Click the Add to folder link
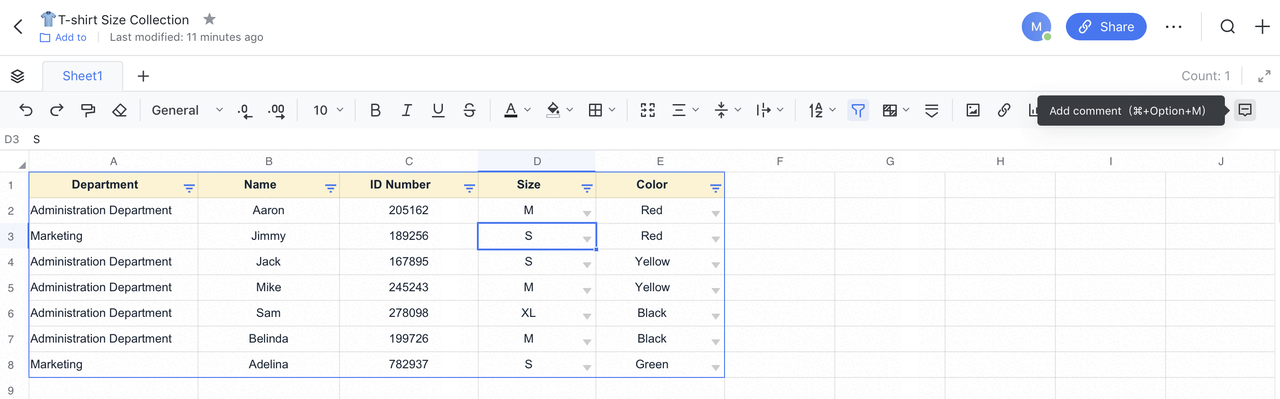Screen dimensions: 1280x399 click(x=63, y=37)
